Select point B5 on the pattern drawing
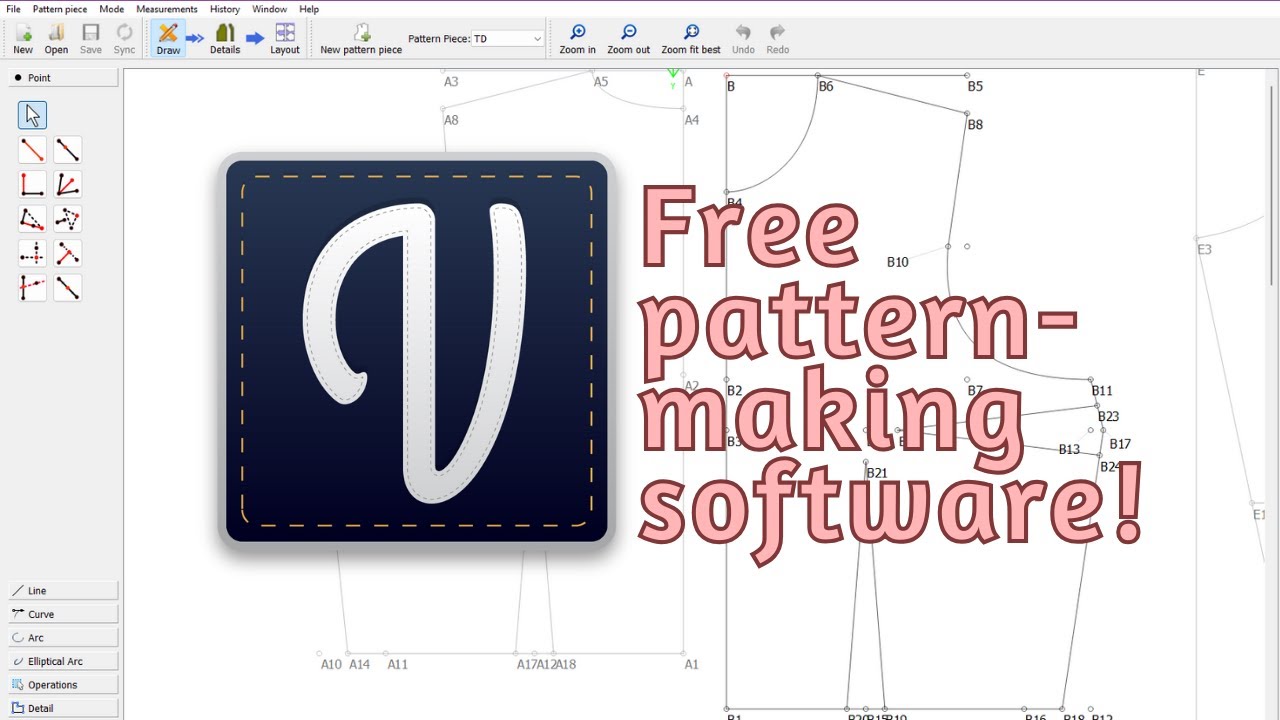Image resolution: width=1280 pixels, height=720 pixels. coord(967,75)
